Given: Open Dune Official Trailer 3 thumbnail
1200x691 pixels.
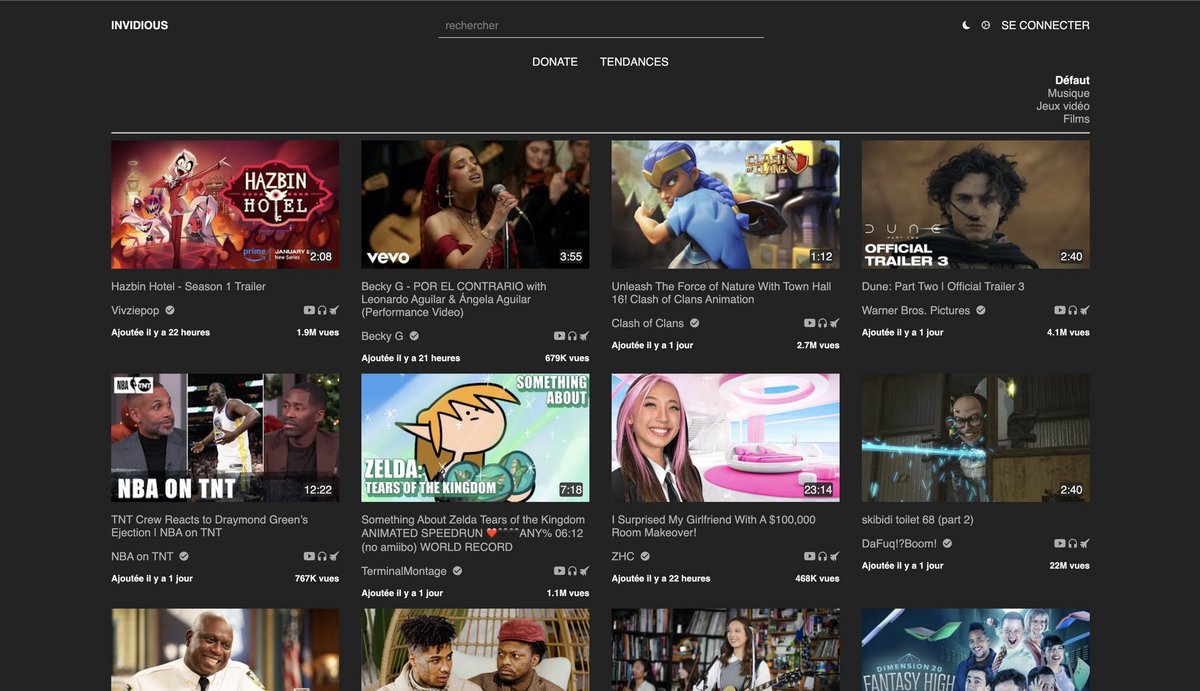Looking at the screenshot, I should tap(976, 204).
